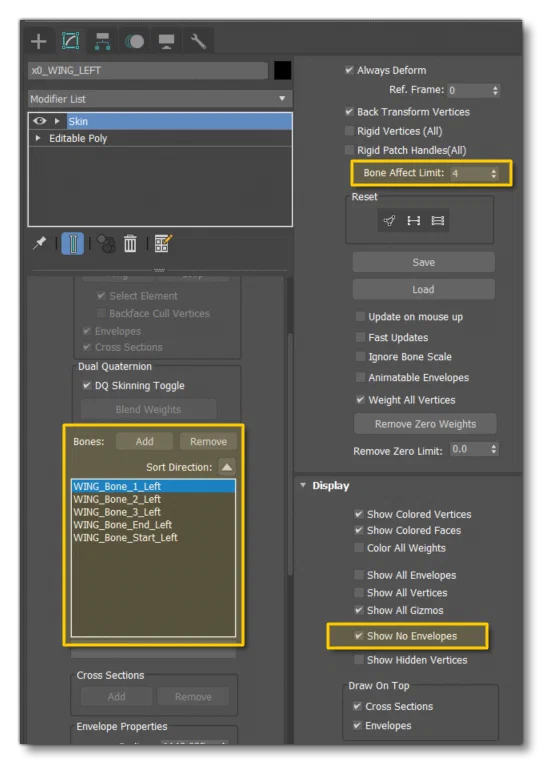Select WING_Bone_1_Left in bones list
The width and height of the screenshot is (542, 764).
pyautogui.click(x=154, y=486)
